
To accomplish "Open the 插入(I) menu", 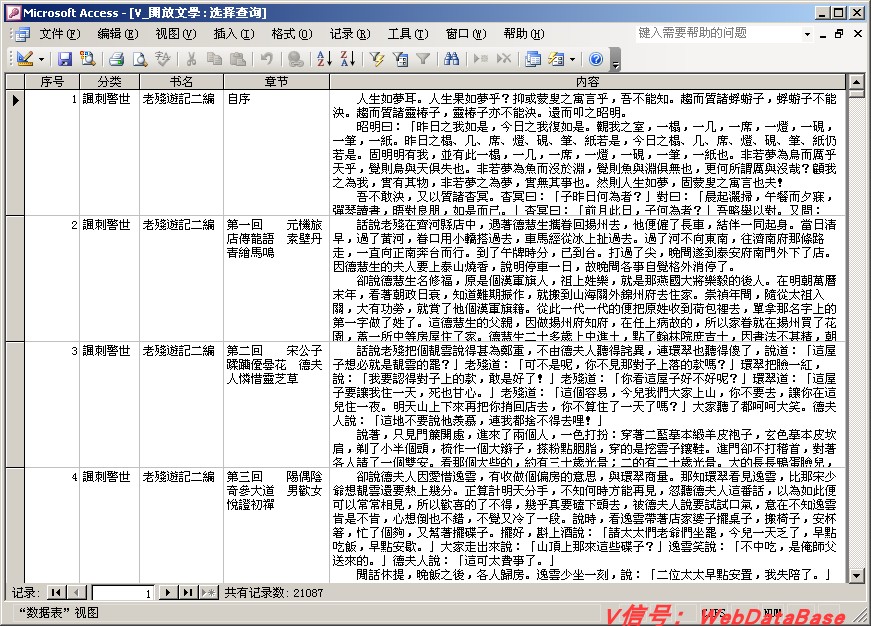I will (234, 34).
